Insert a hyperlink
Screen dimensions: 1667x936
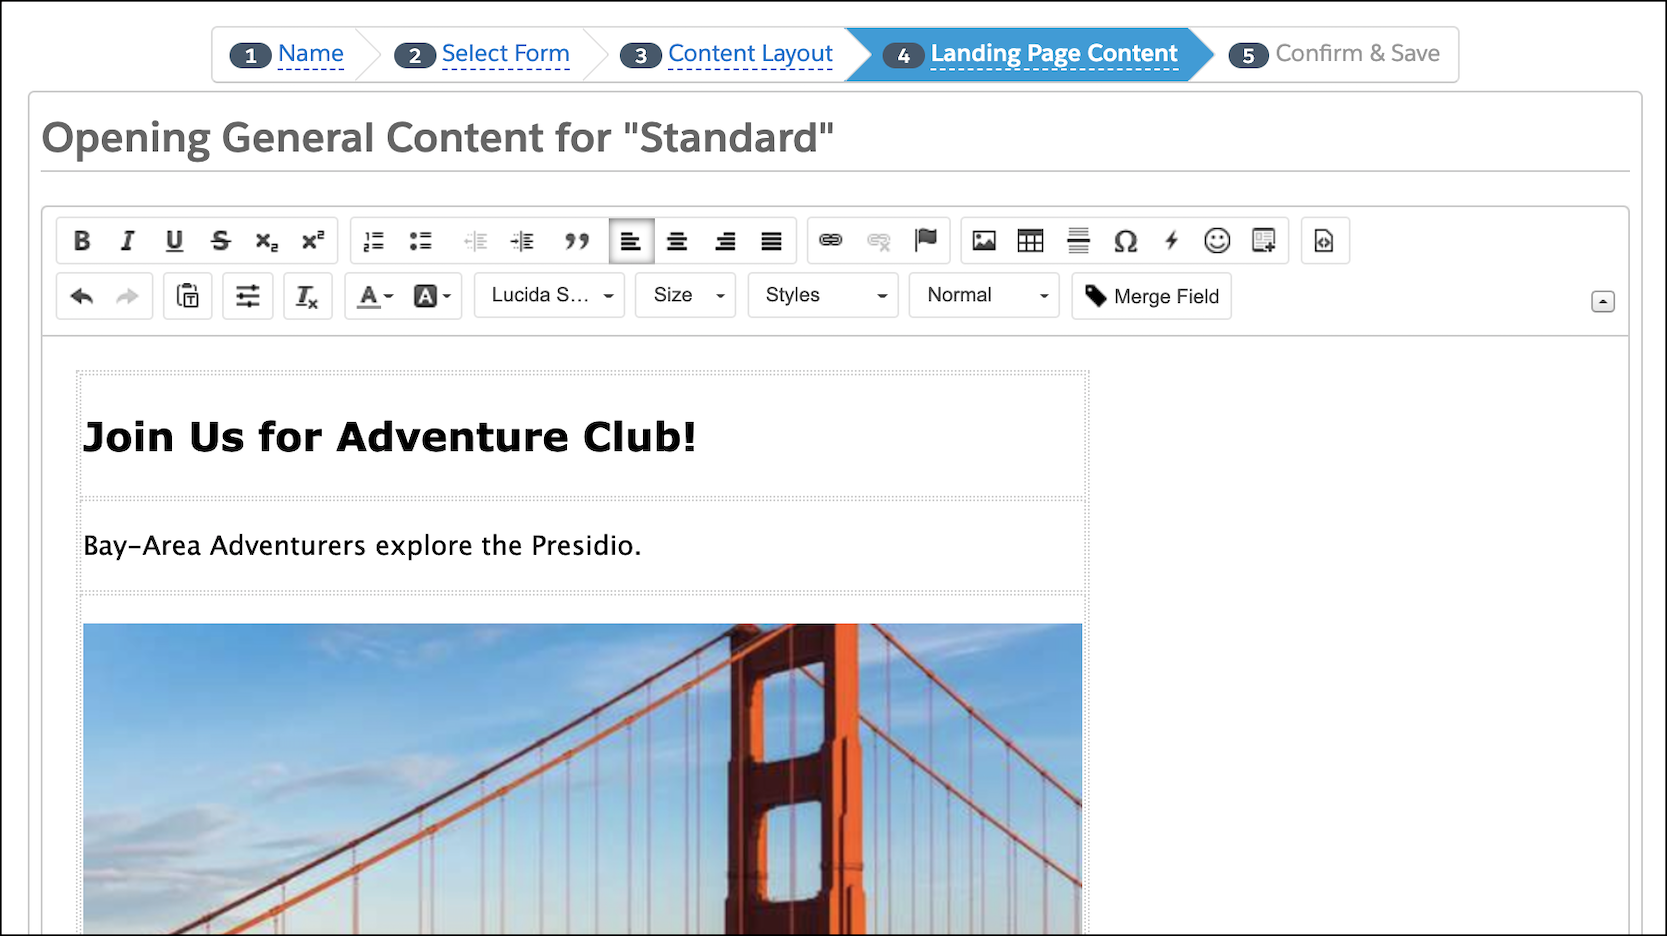[x=831, y=240]
